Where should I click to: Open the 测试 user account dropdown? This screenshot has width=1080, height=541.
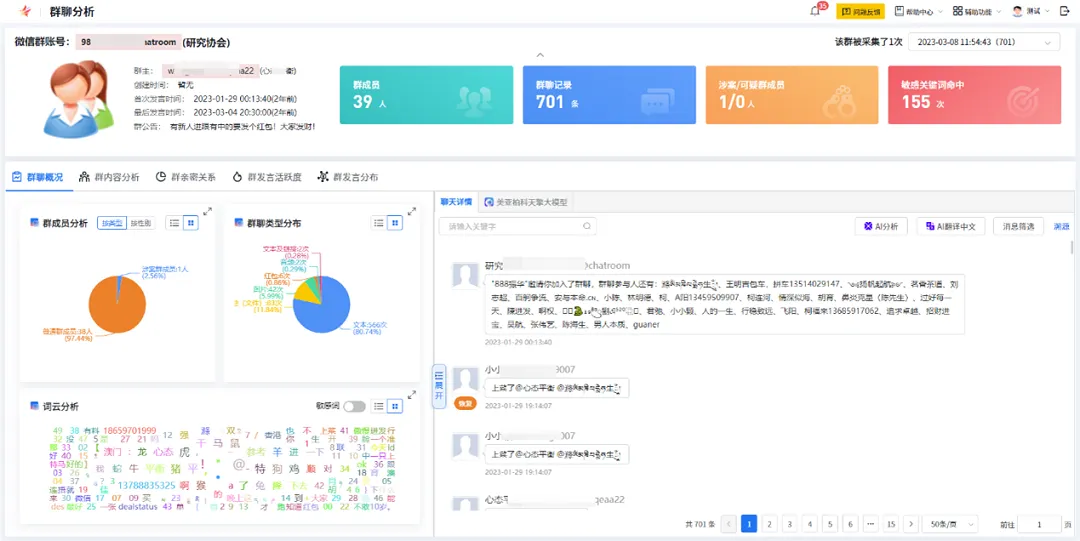point(1030,11)
